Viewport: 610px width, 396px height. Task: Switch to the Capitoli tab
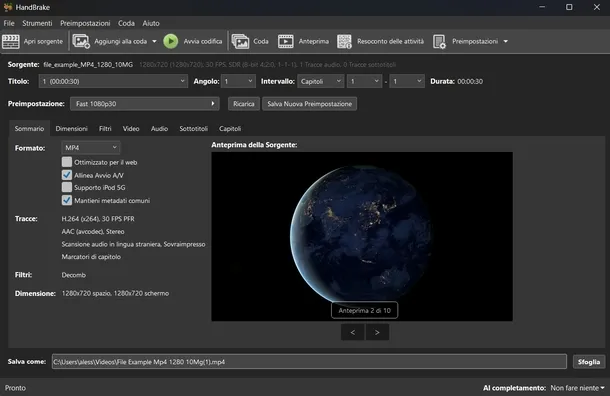(230, 128)
